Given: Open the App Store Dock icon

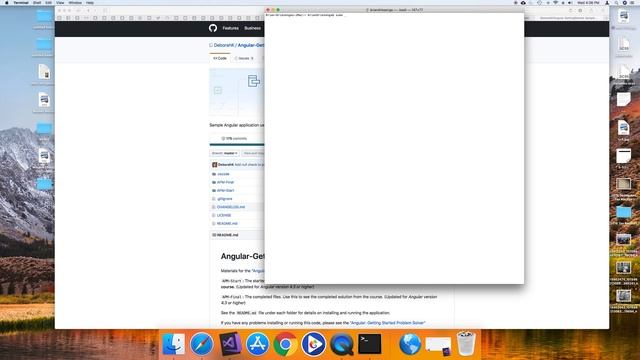Looking at the screenshot, I should pyautogui.click(x=257, y=344).
